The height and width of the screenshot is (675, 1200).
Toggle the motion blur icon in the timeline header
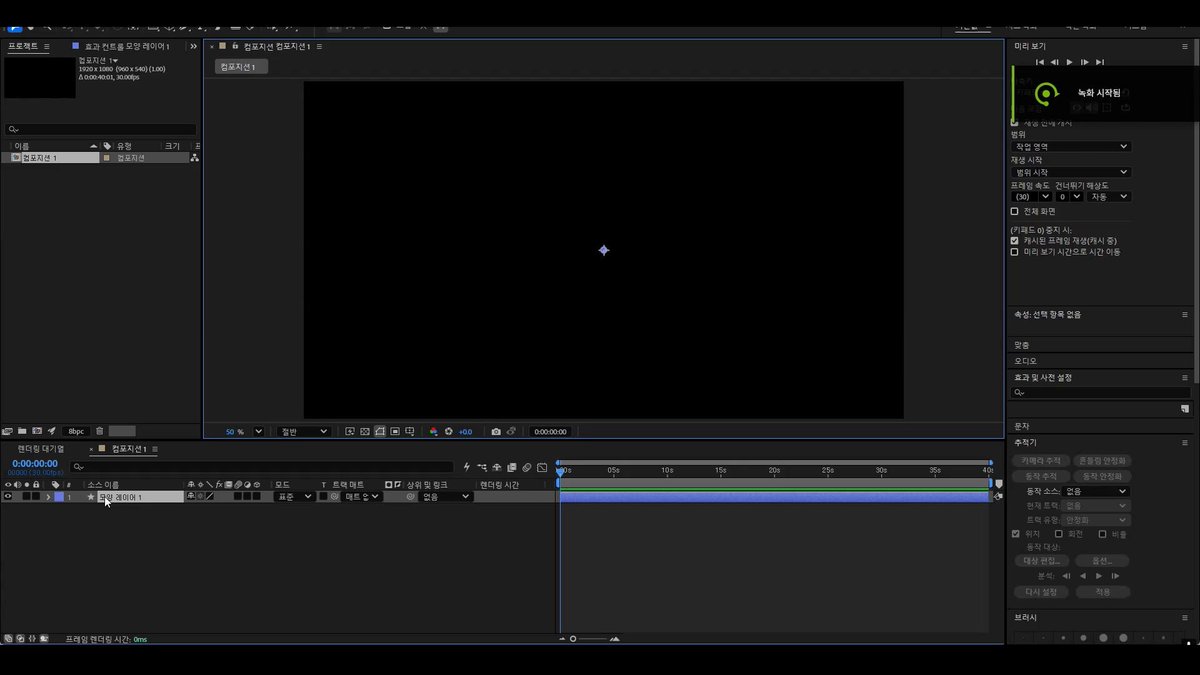click(527, 467)
